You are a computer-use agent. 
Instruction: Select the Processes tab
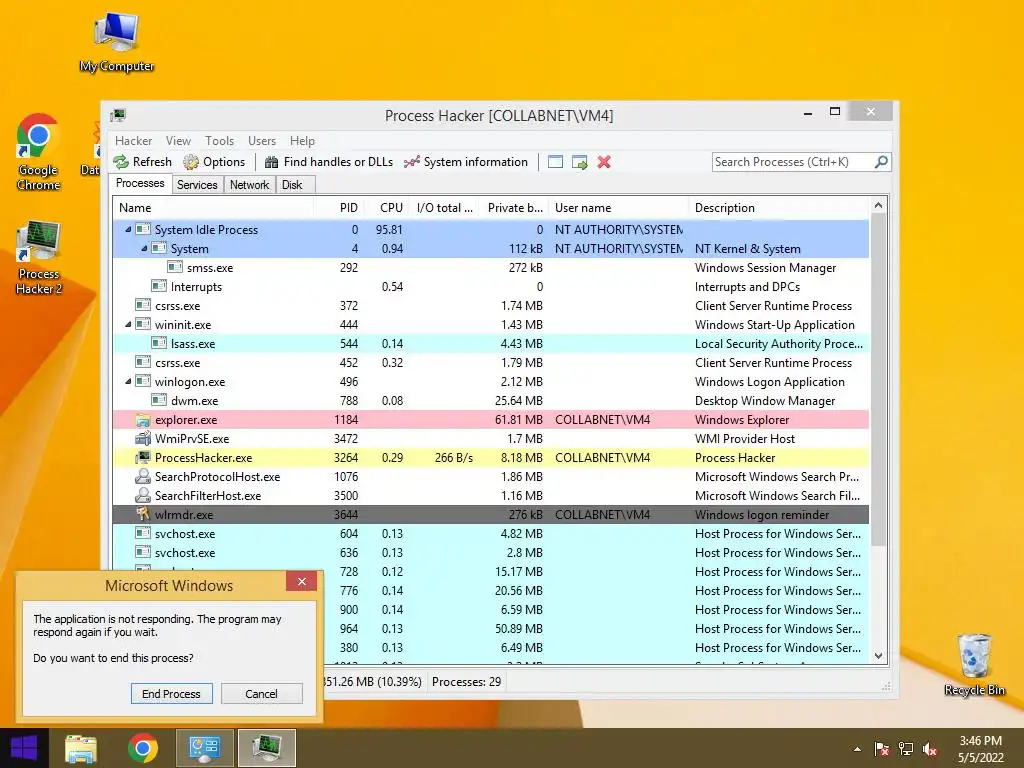coord(140,184)
